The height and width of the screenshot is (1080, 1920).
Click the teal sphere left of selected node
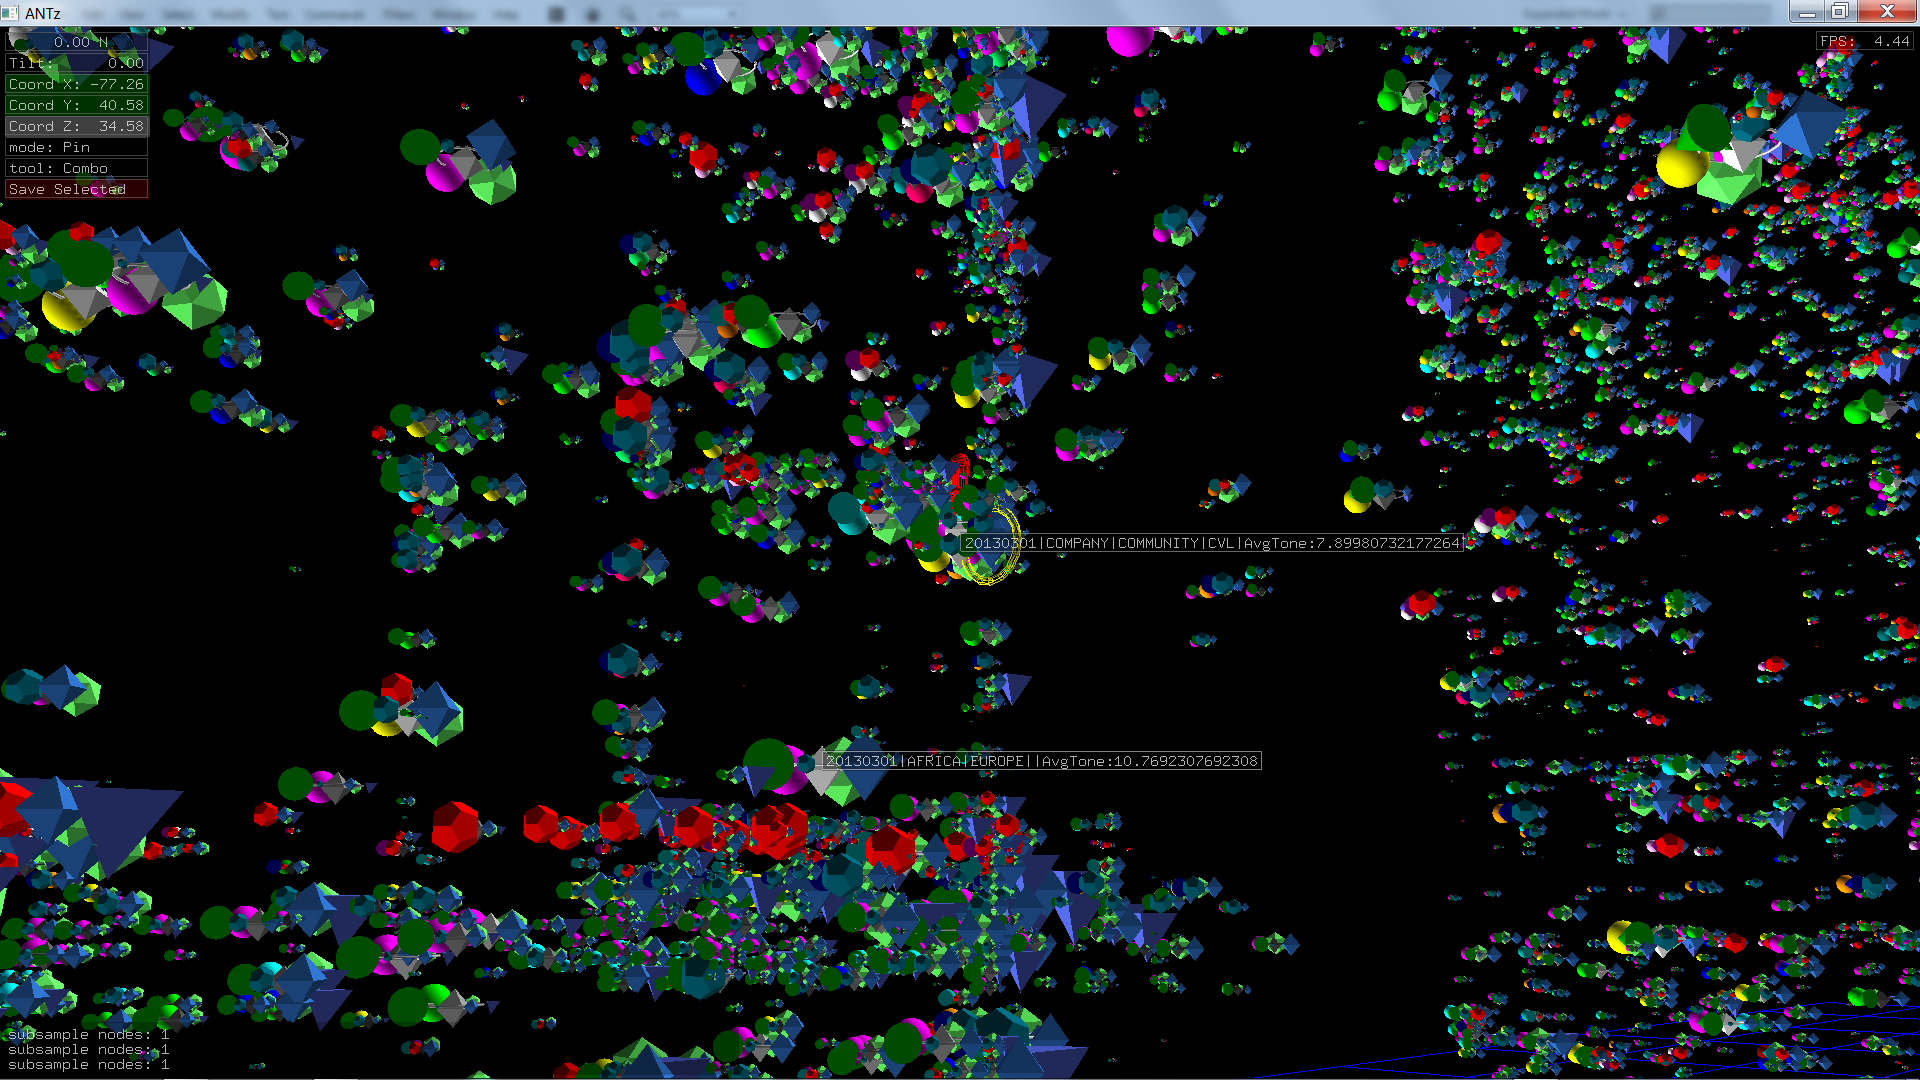tap(848, 513)
